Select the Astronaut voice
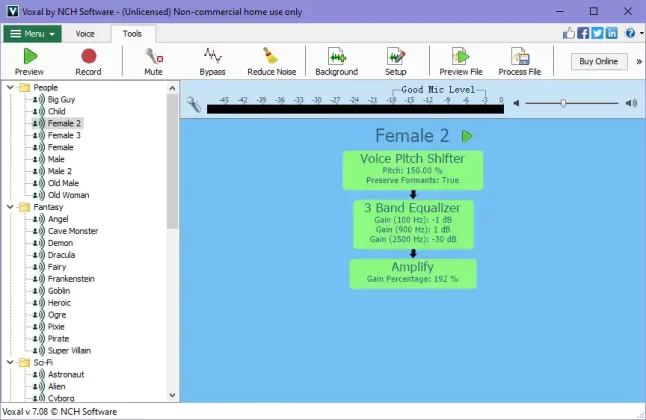 tap(66, 374)
